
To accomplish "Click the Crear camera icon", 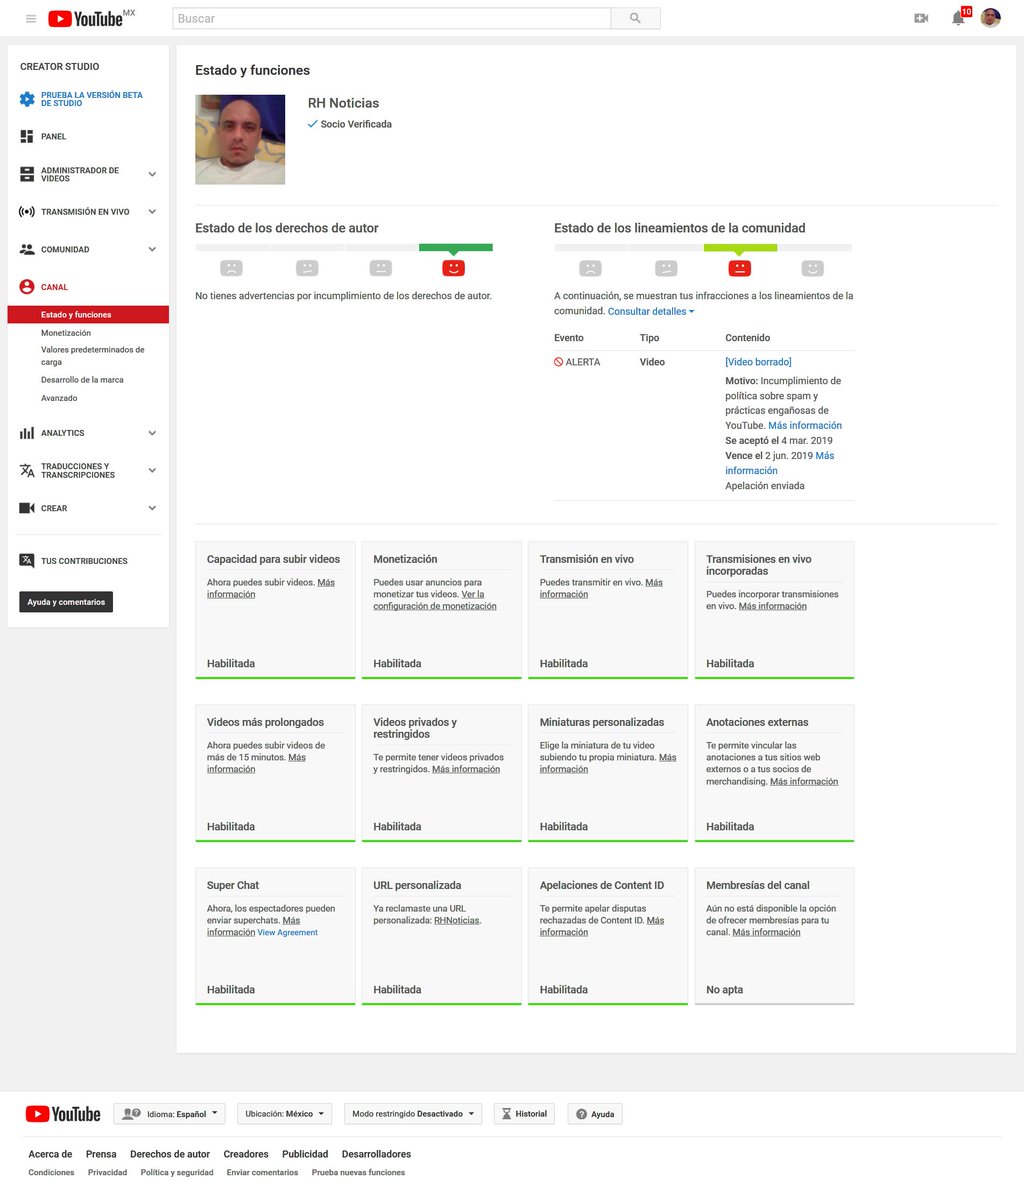I will point(27,508).
